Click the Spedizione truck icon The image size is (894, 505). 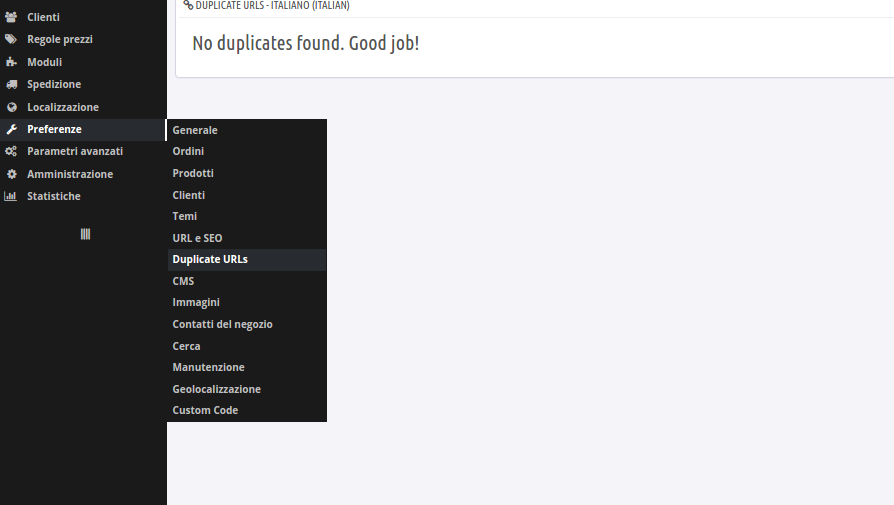pyautogui.click(x=11, y=84)
